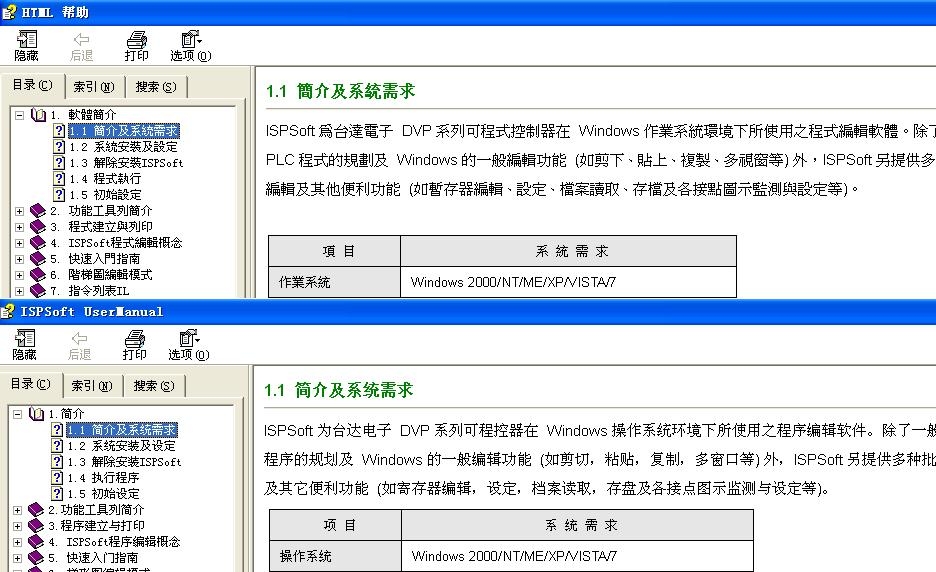Open topic 1.5 初始設定
The height and width of the screenshot is (572, 936).
point(105,195)
